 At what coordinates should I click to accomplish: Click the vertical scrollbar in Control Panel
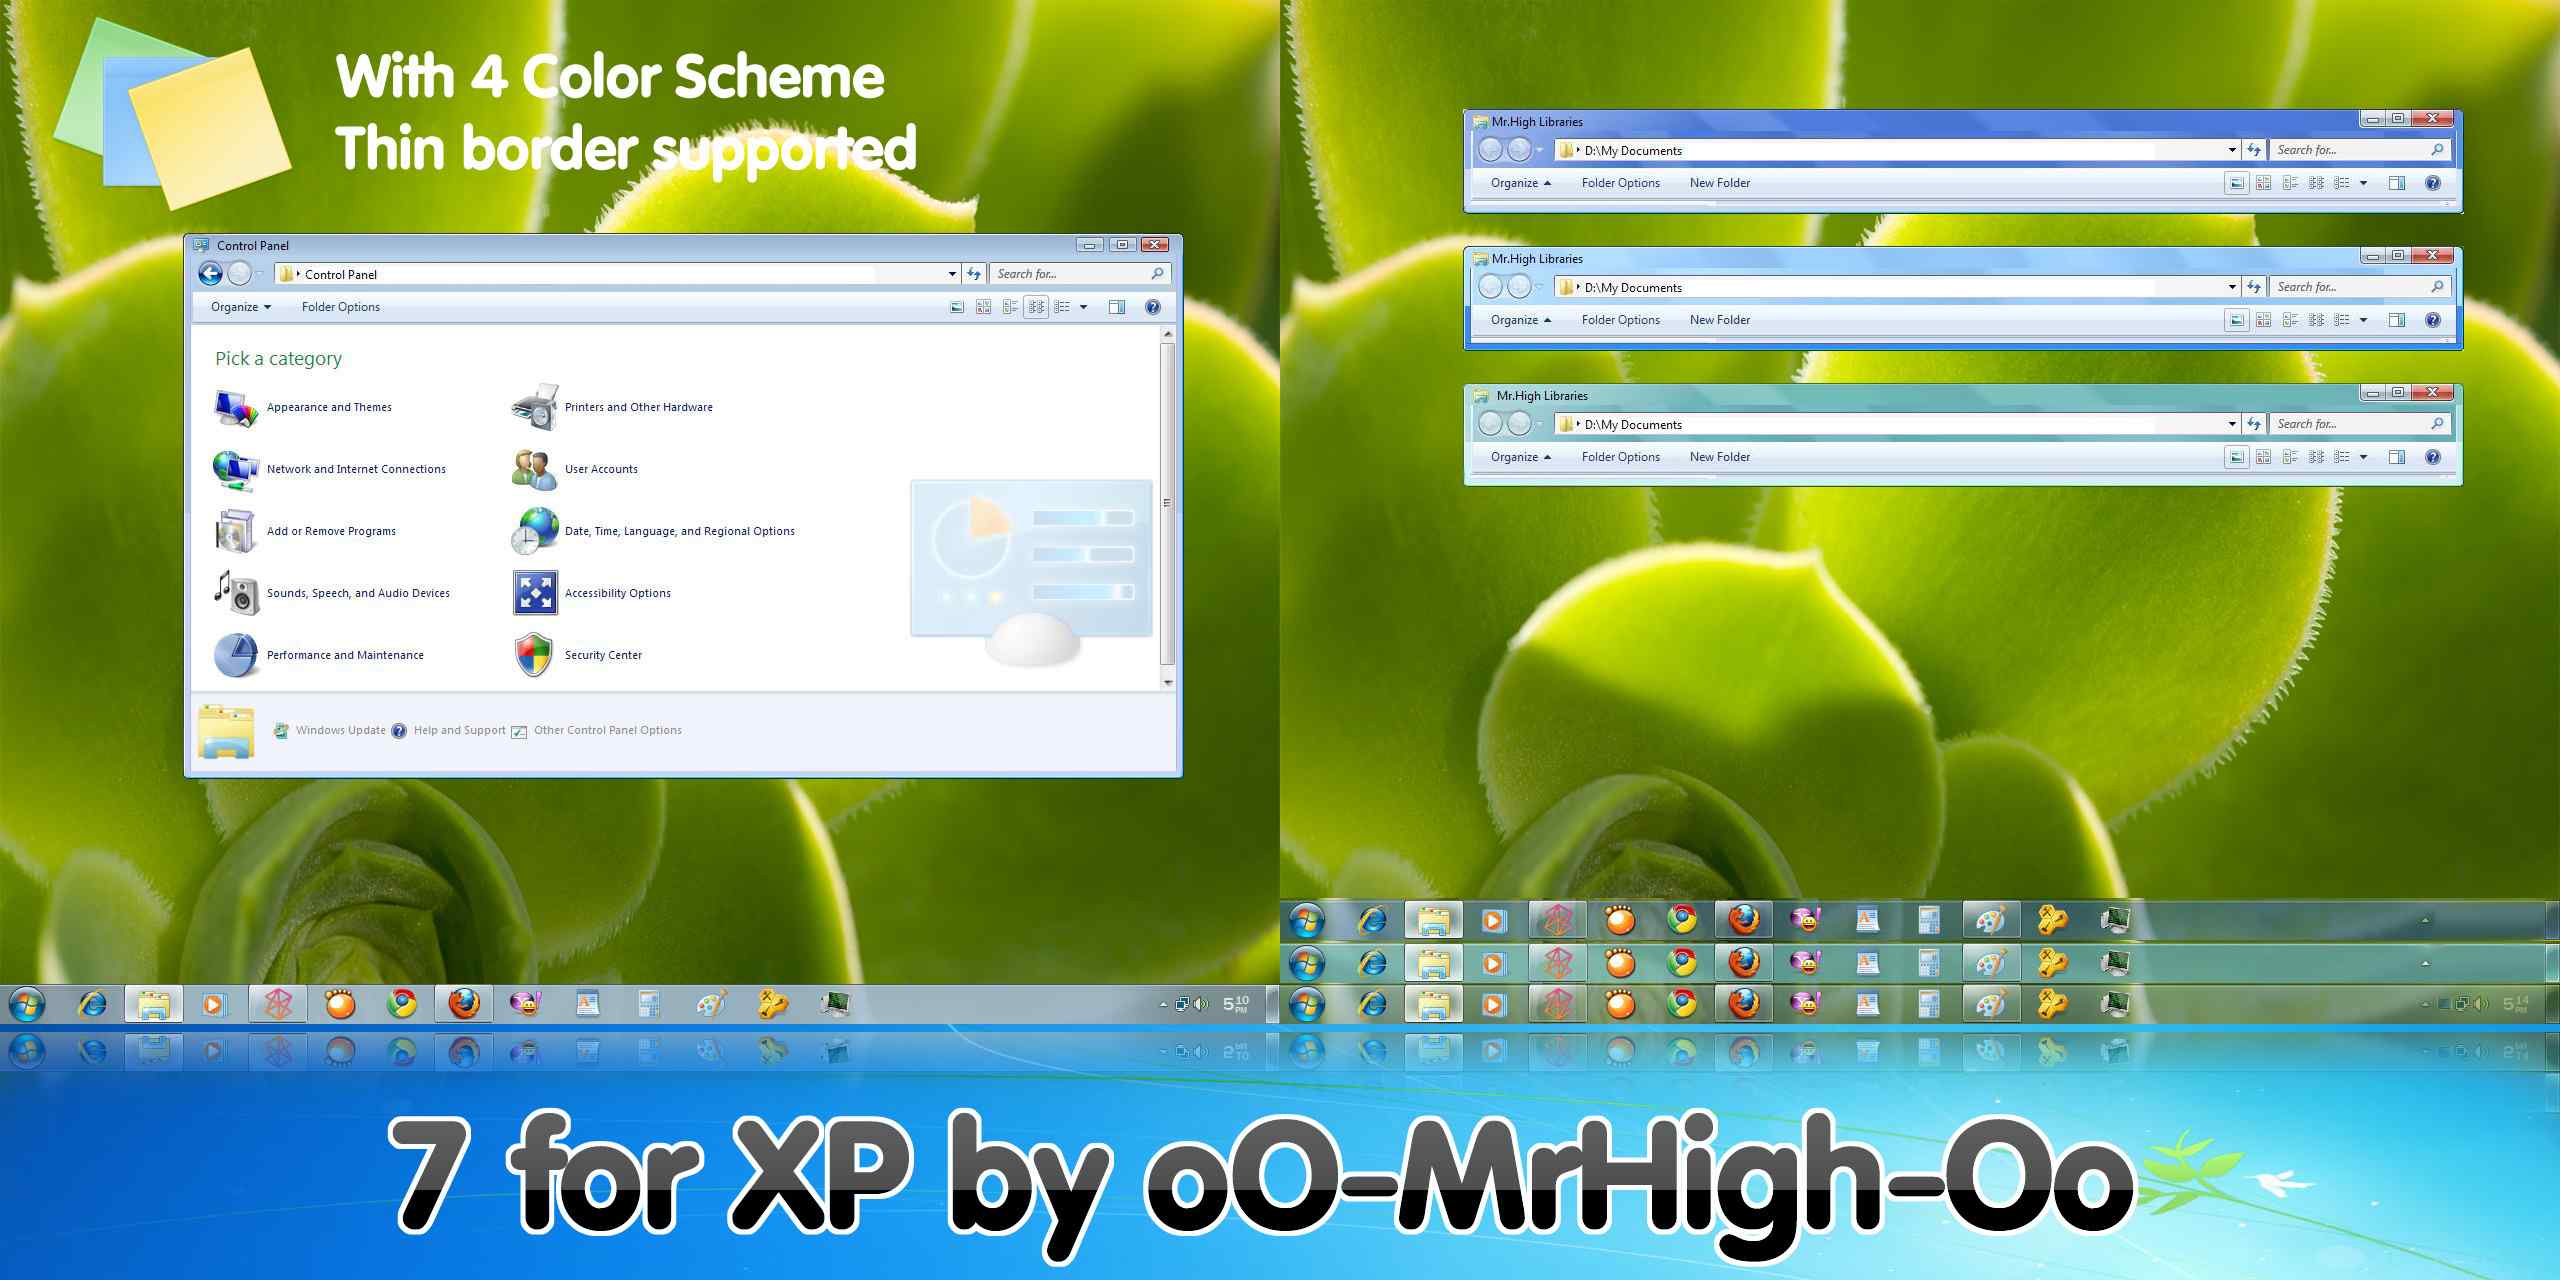(x=1174, y=506)
